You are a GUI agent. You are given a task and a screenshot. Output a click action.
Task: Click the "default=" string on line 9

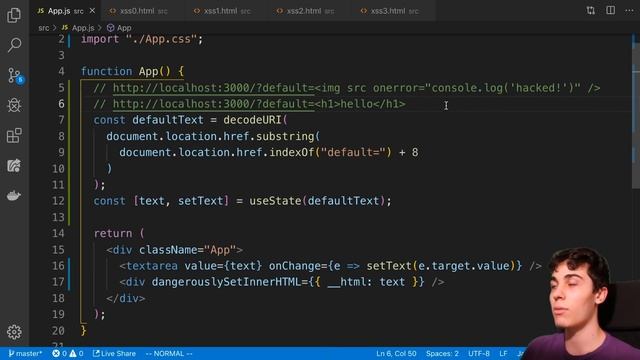coord(353,152)
